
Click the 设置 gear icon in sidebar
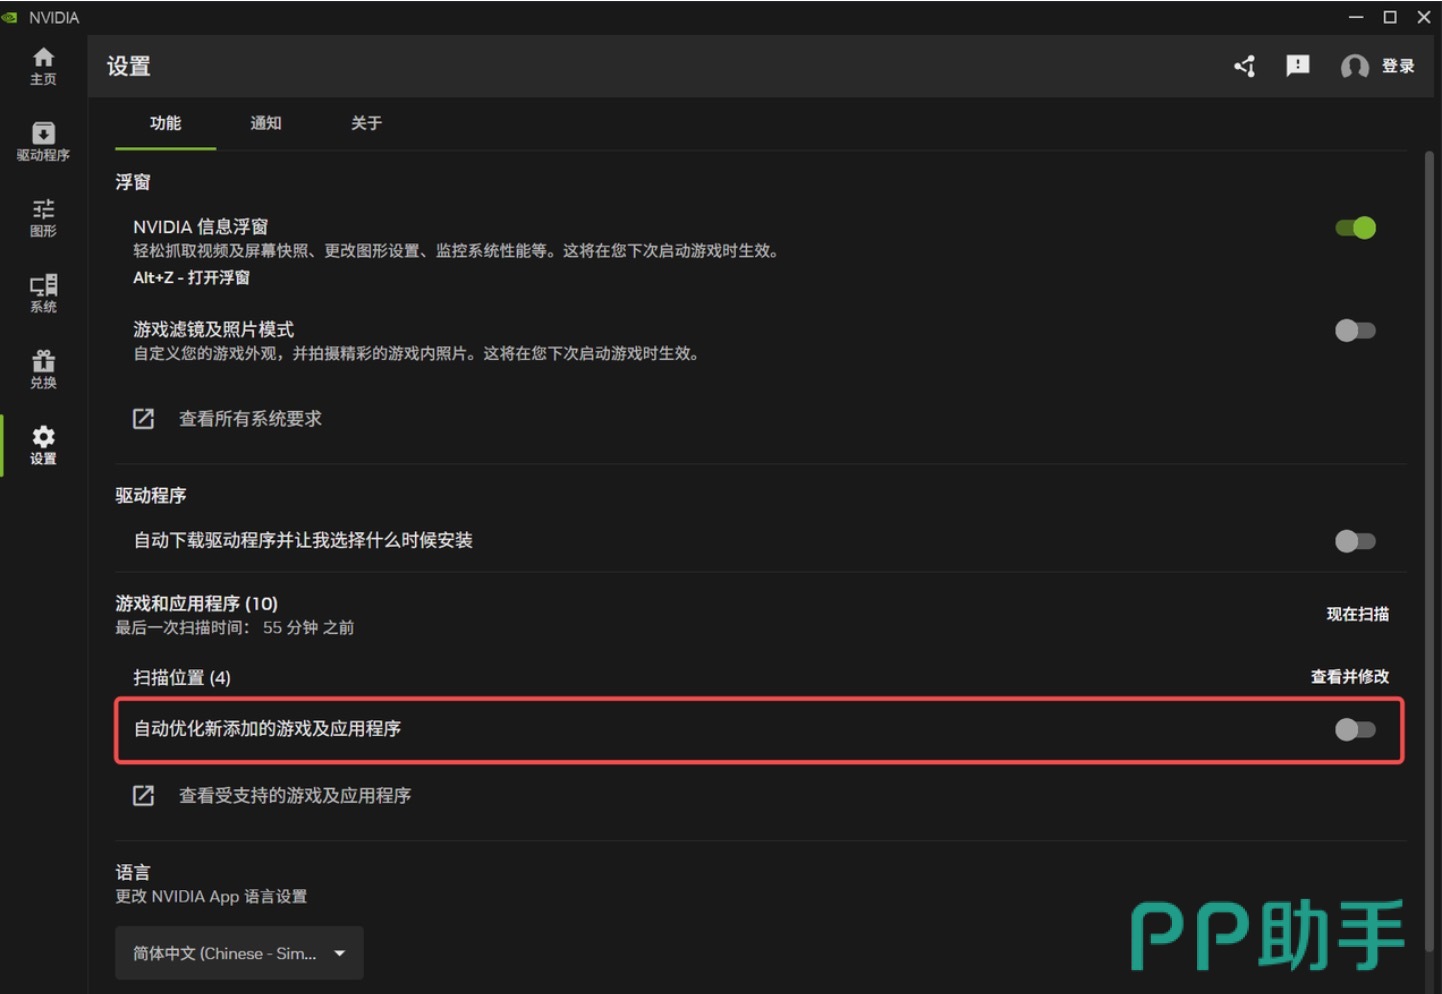click(43, 446)
